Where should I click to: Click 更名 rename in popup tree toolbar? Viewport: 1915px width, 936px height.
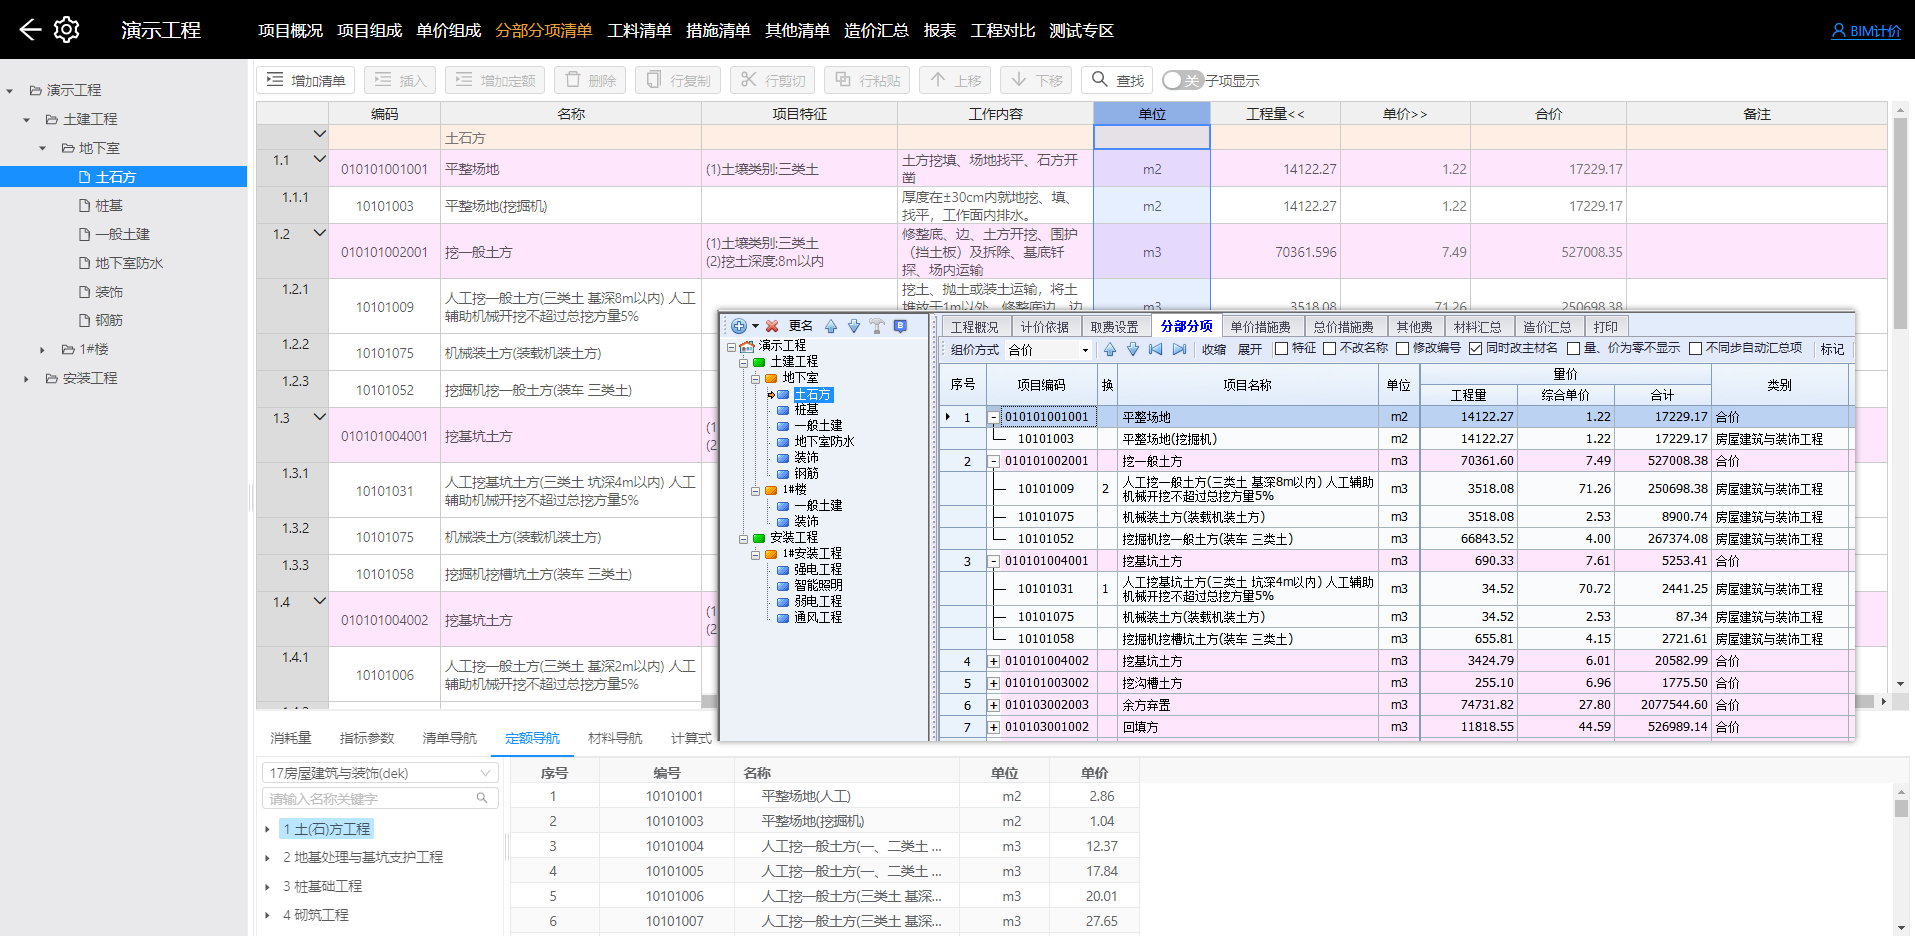801,326
